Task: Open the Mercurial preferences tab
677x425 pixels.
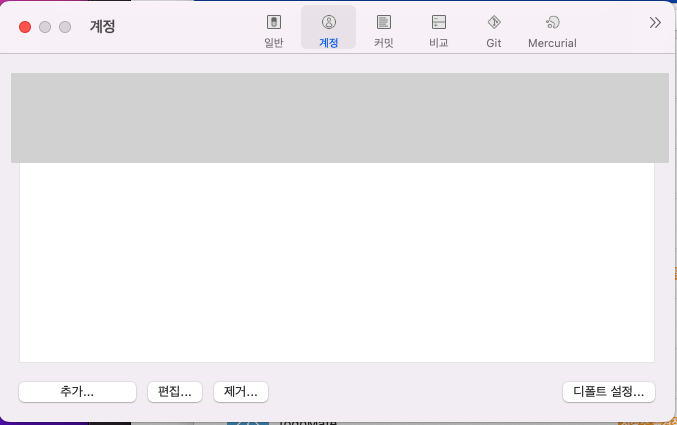Action: coord(552,30)
